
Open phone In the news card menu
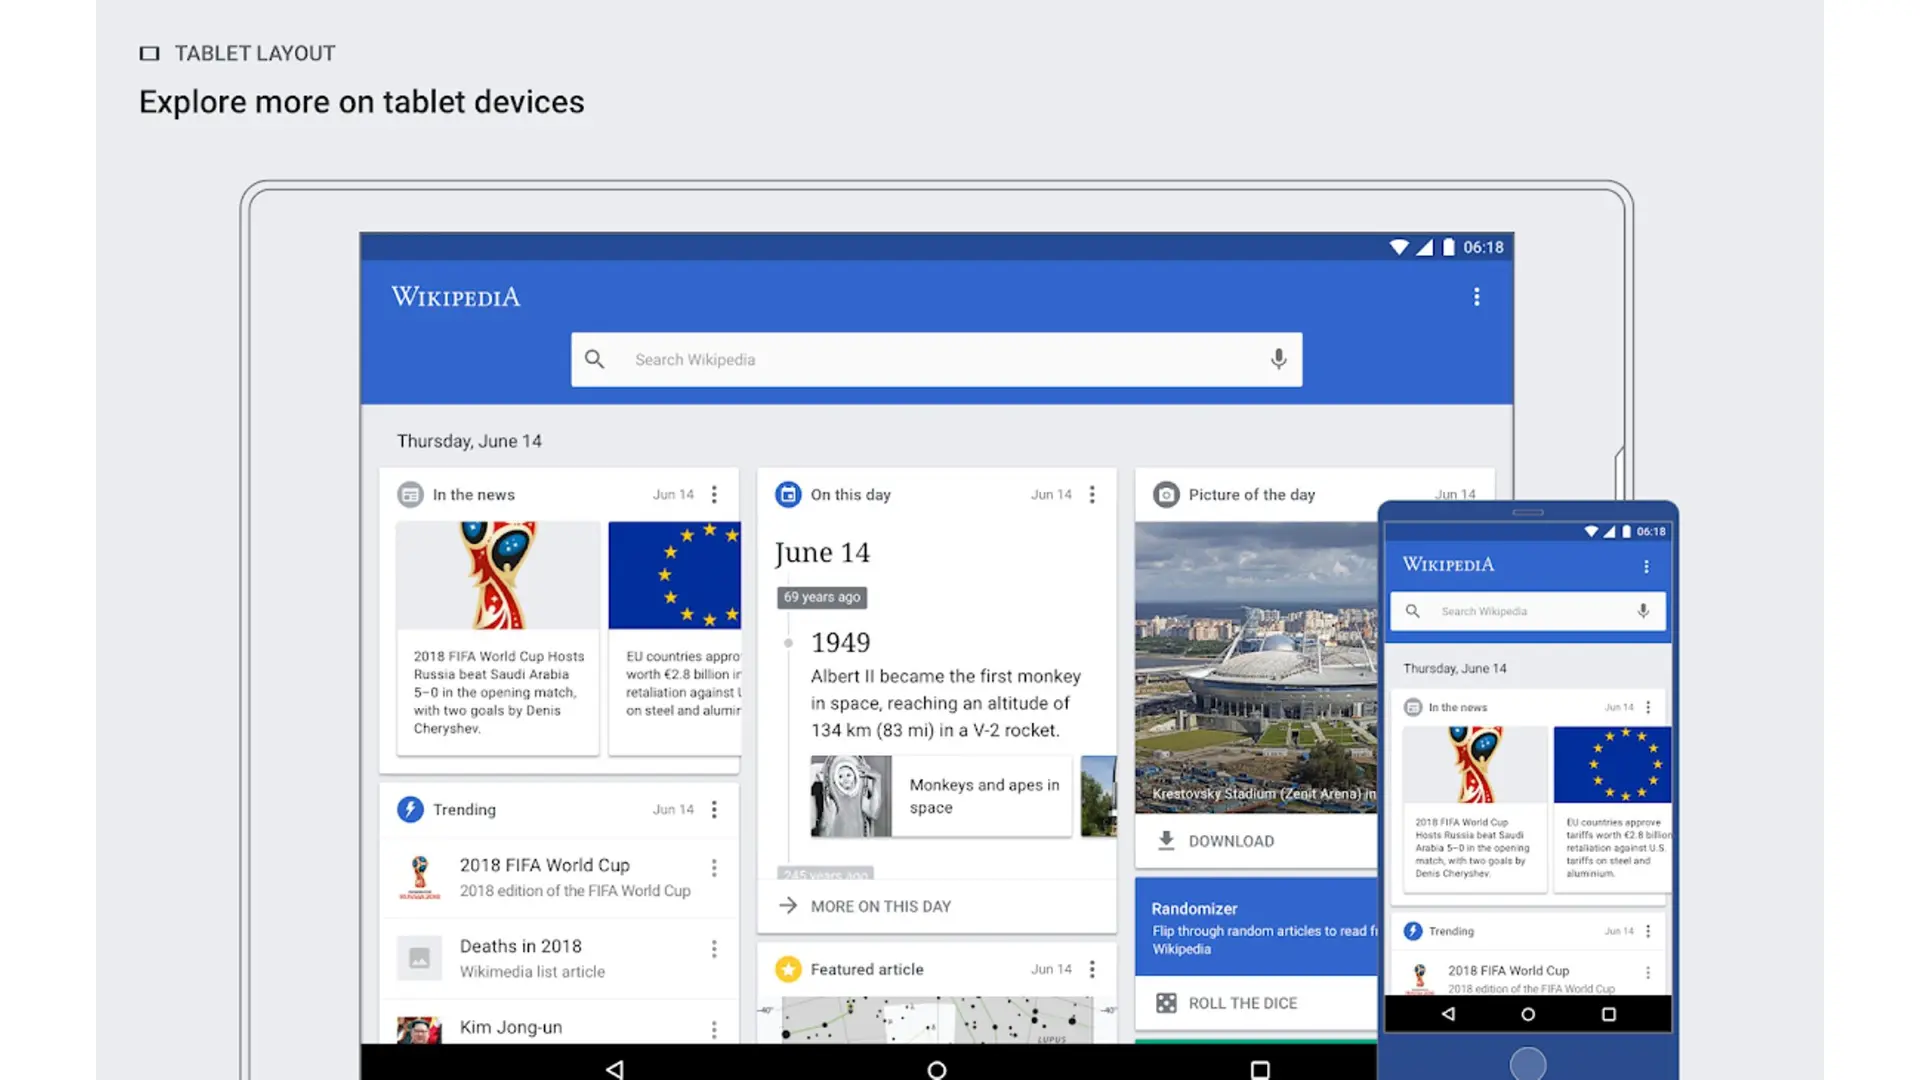[x=1648, y=707]
